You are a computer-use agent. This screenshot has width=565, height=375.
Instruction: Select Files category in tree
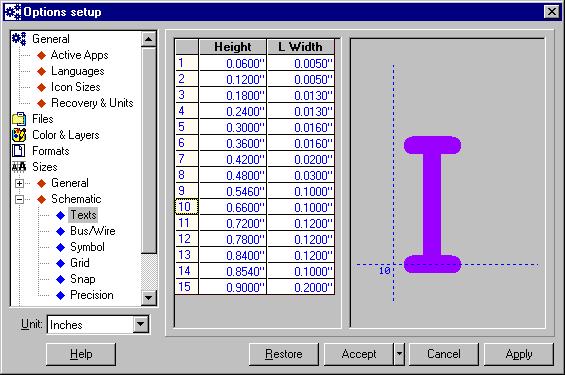pos(43,119)
